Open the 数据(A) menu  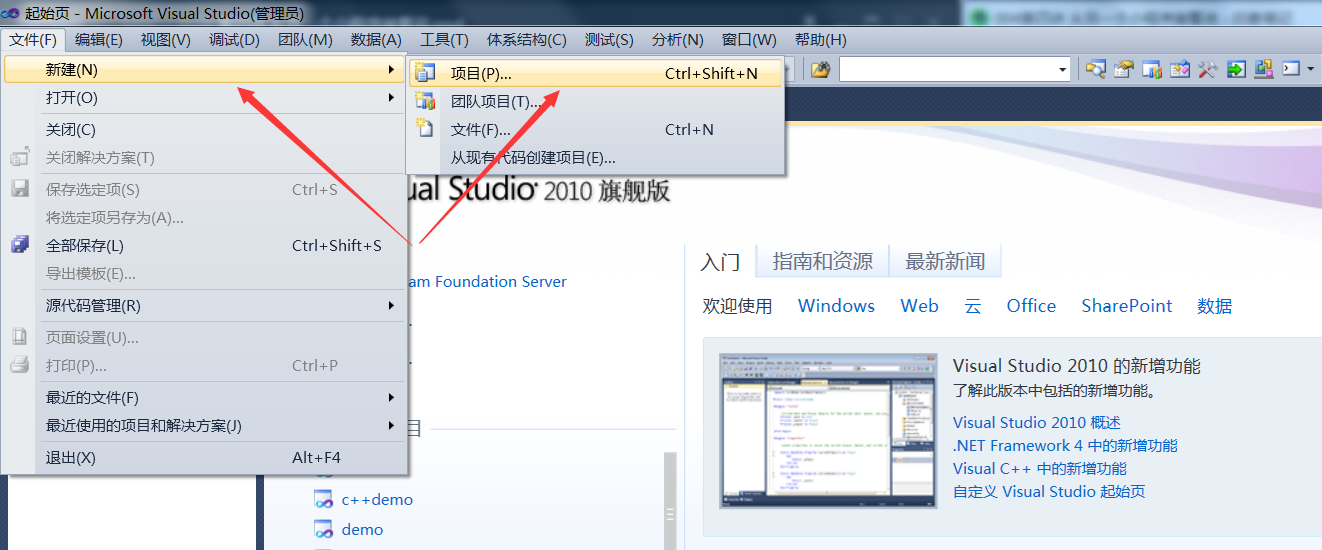coord(376,39)
